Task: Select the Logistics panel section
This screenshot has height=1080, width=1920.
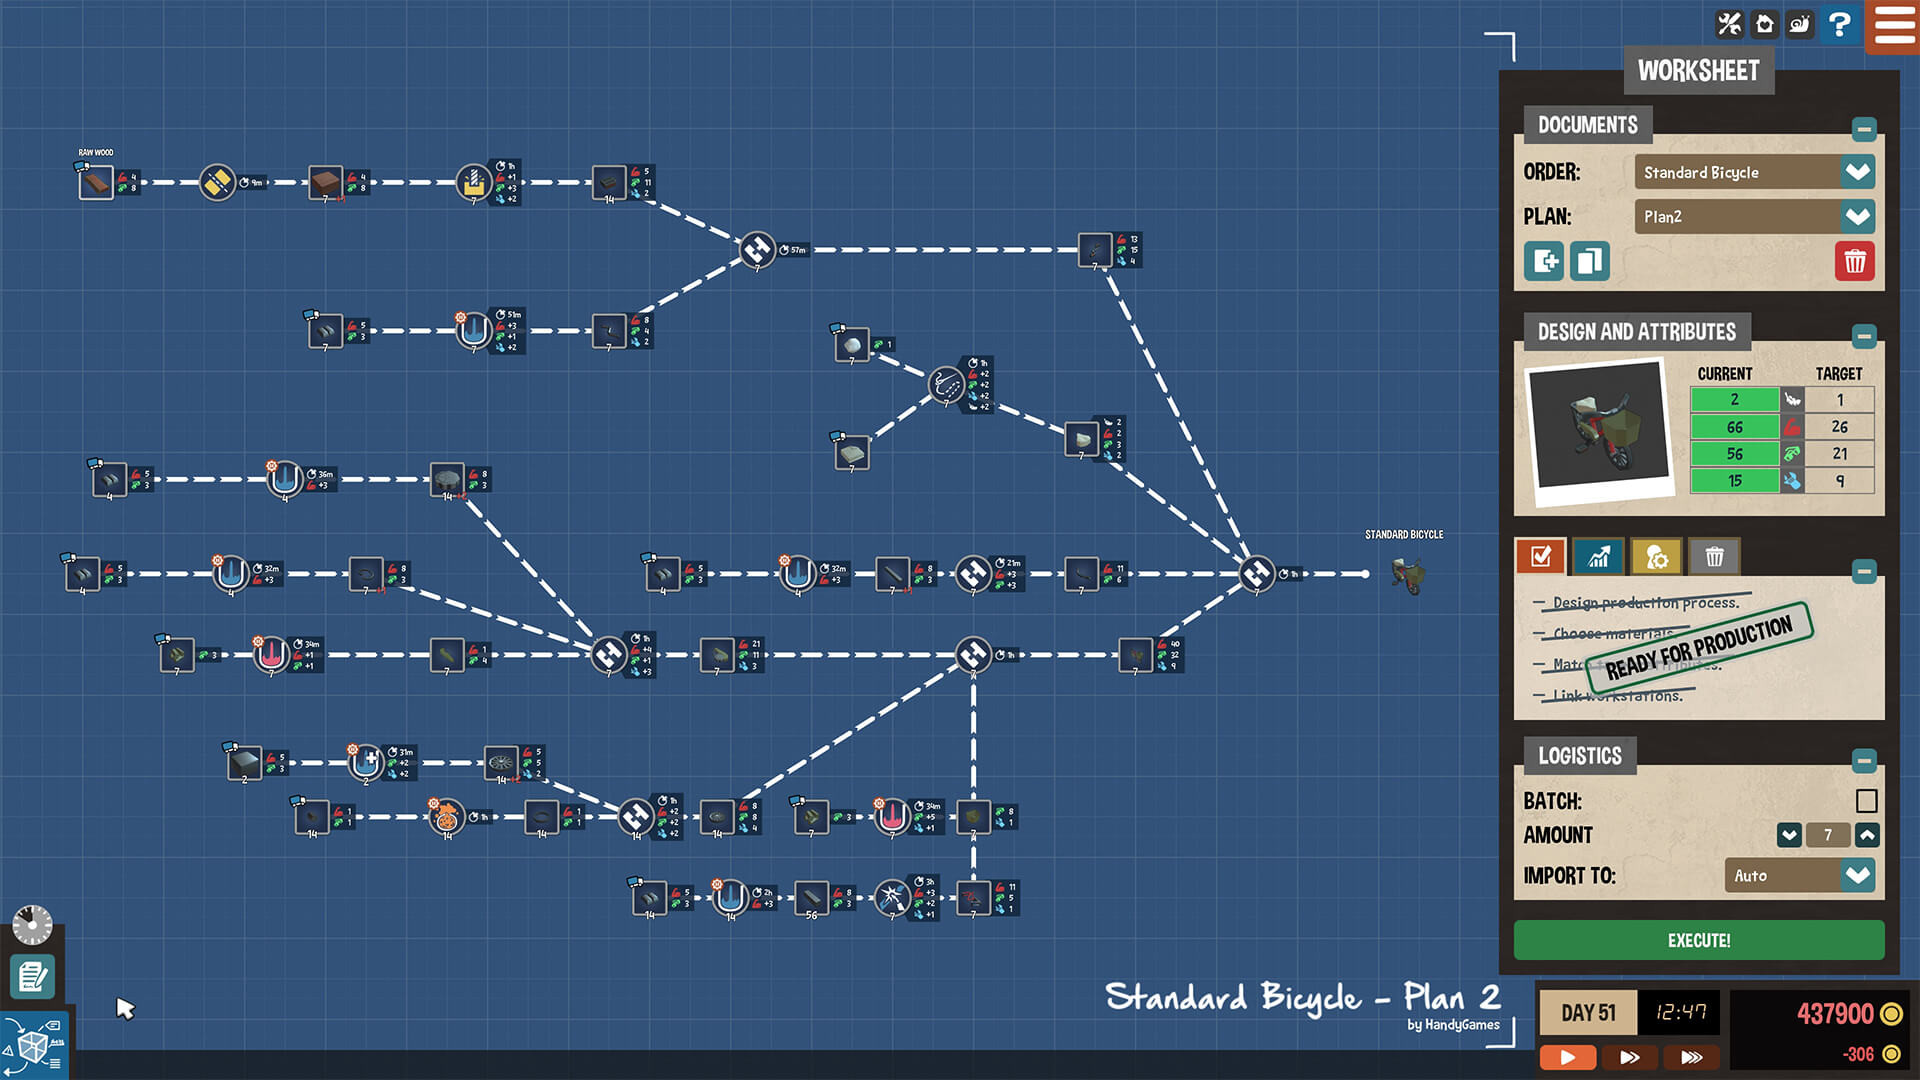Action: (x=1578, y=754)
